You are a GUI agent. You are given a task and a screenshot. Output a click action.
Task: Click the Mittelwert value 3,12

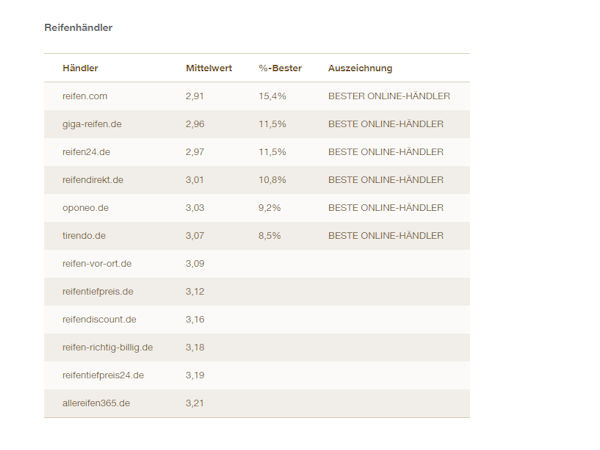pos(195,292)
